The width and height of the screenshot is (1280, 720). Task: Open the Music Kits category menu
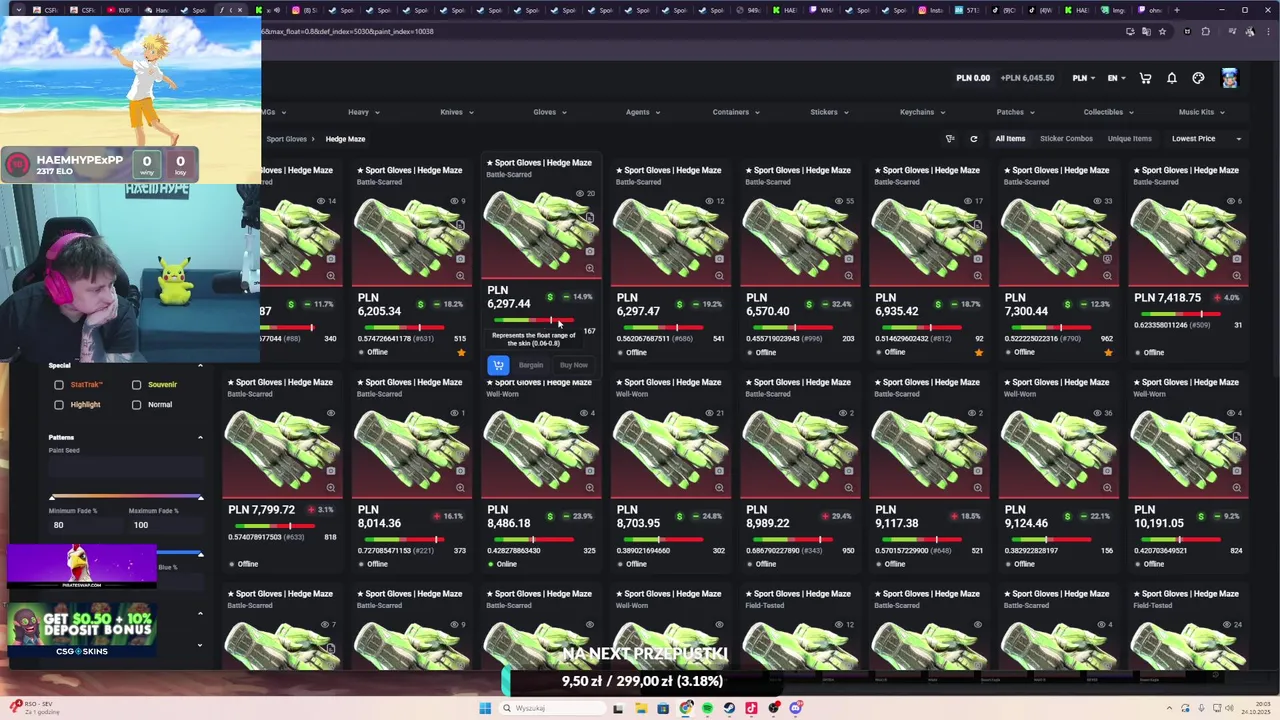coord(1201,112)
